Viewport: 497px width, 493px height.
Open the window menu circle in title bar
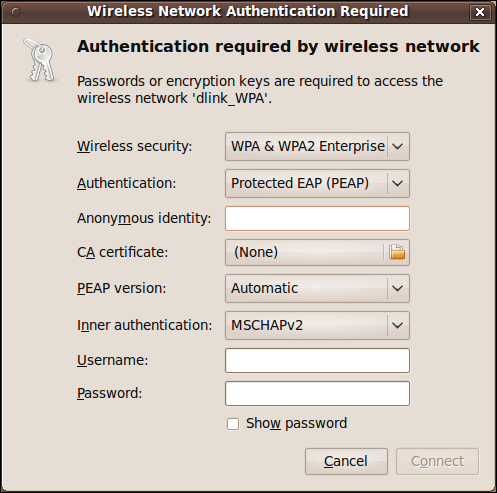tap(16, 12)
